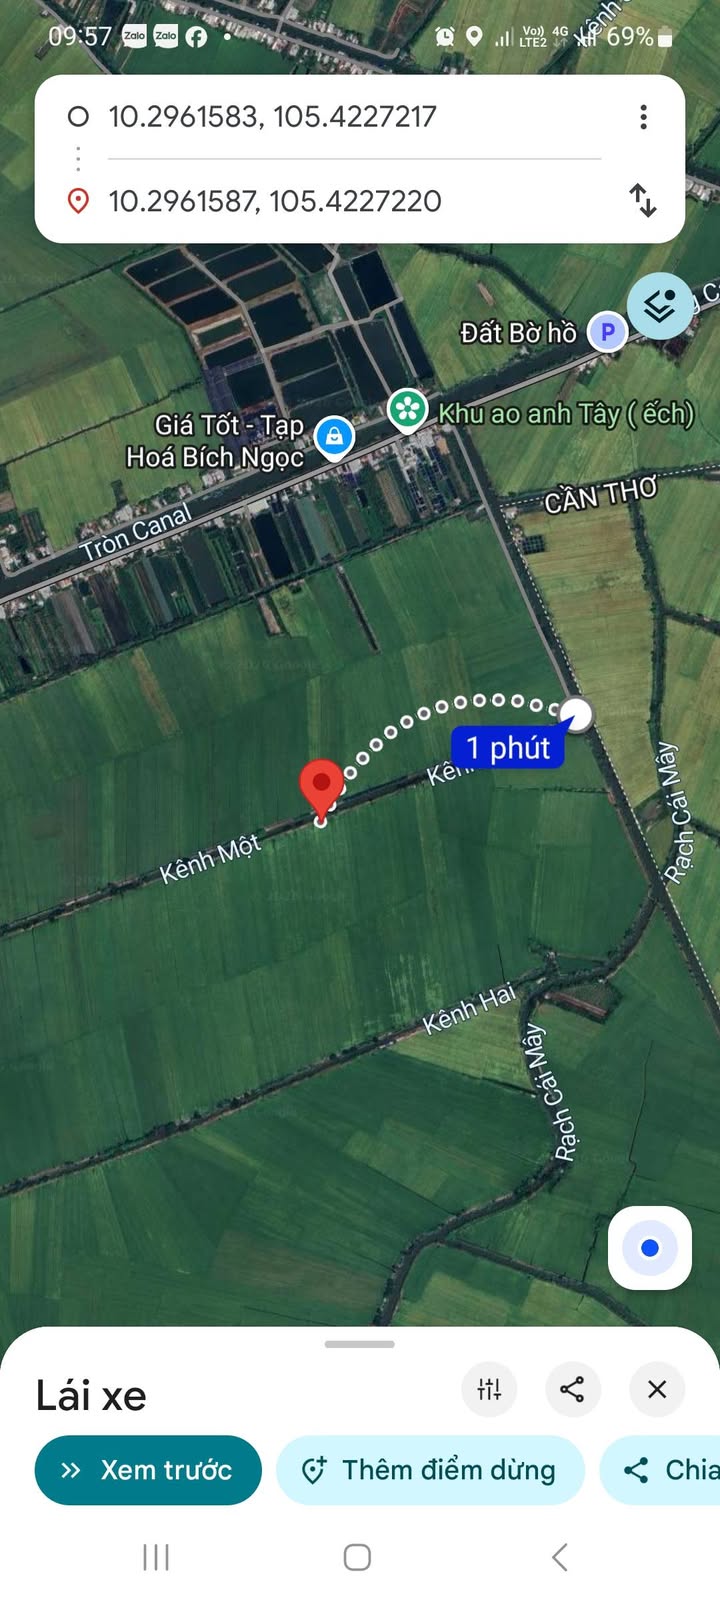Open the three-dot overflow menu

pos(643,117)
